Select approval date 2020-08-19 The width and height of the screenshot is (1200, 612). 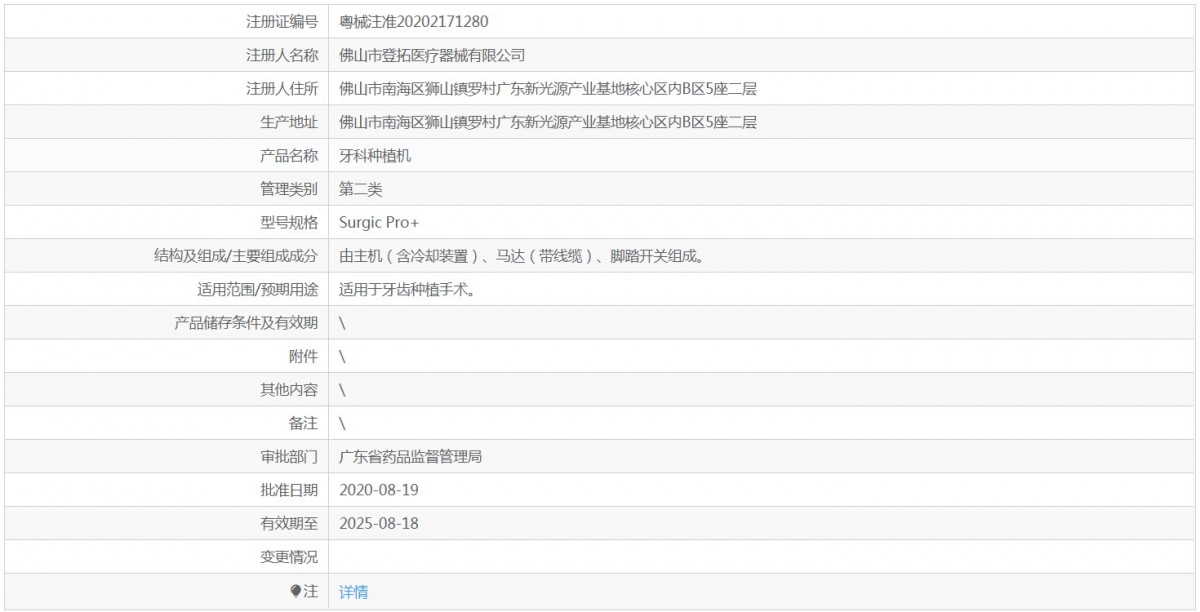point(379,489)
